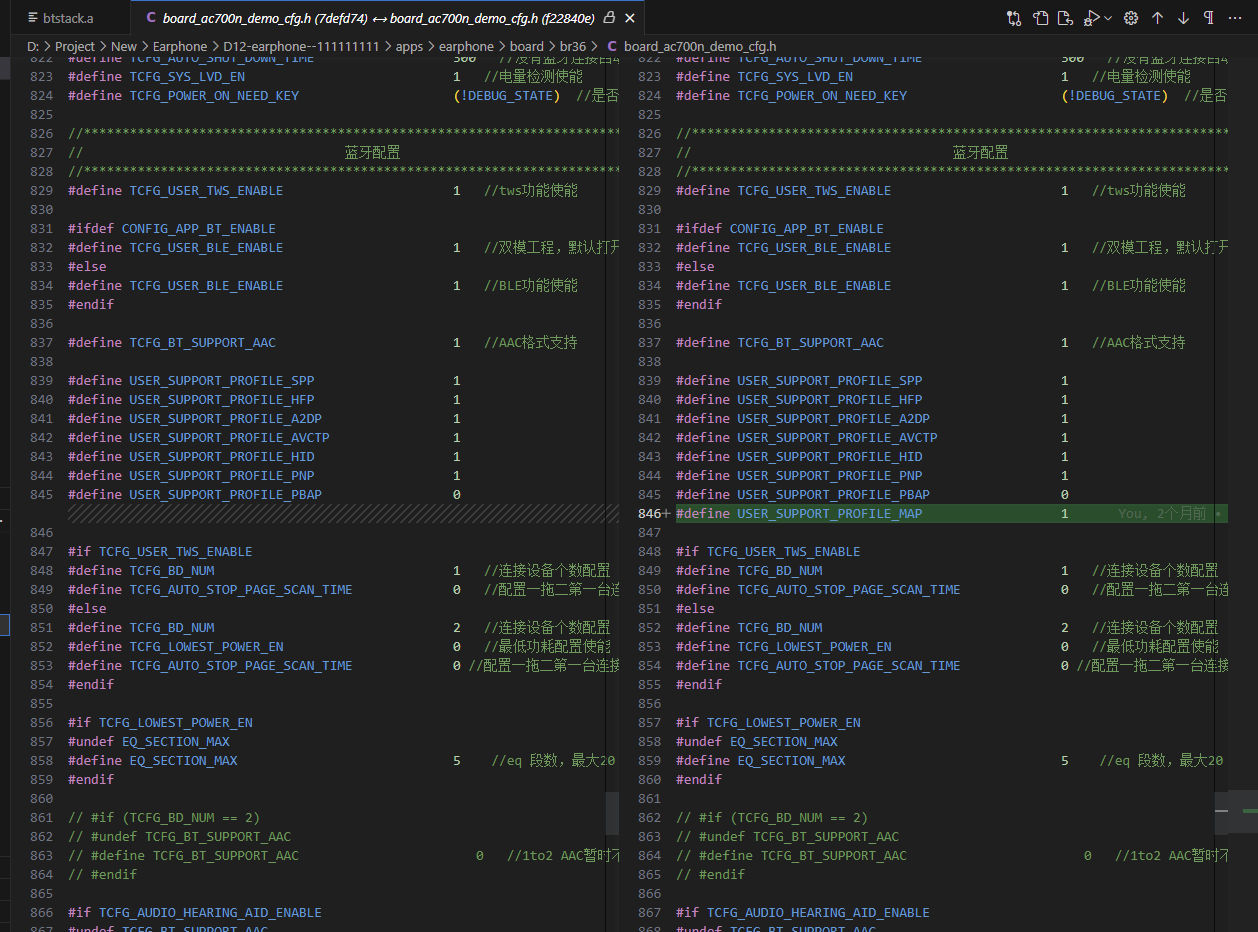
Task: Click the lowercase earphone breadcrumb
Action: [466, 46]
